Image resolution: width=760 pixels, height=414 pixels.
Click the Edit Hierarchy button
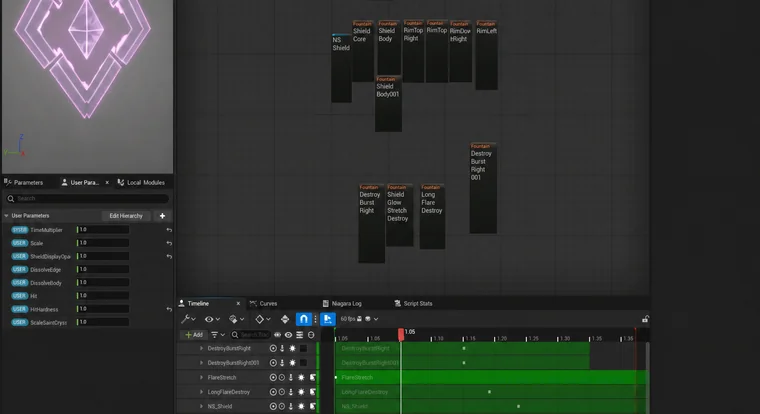[x=126, y=216]
